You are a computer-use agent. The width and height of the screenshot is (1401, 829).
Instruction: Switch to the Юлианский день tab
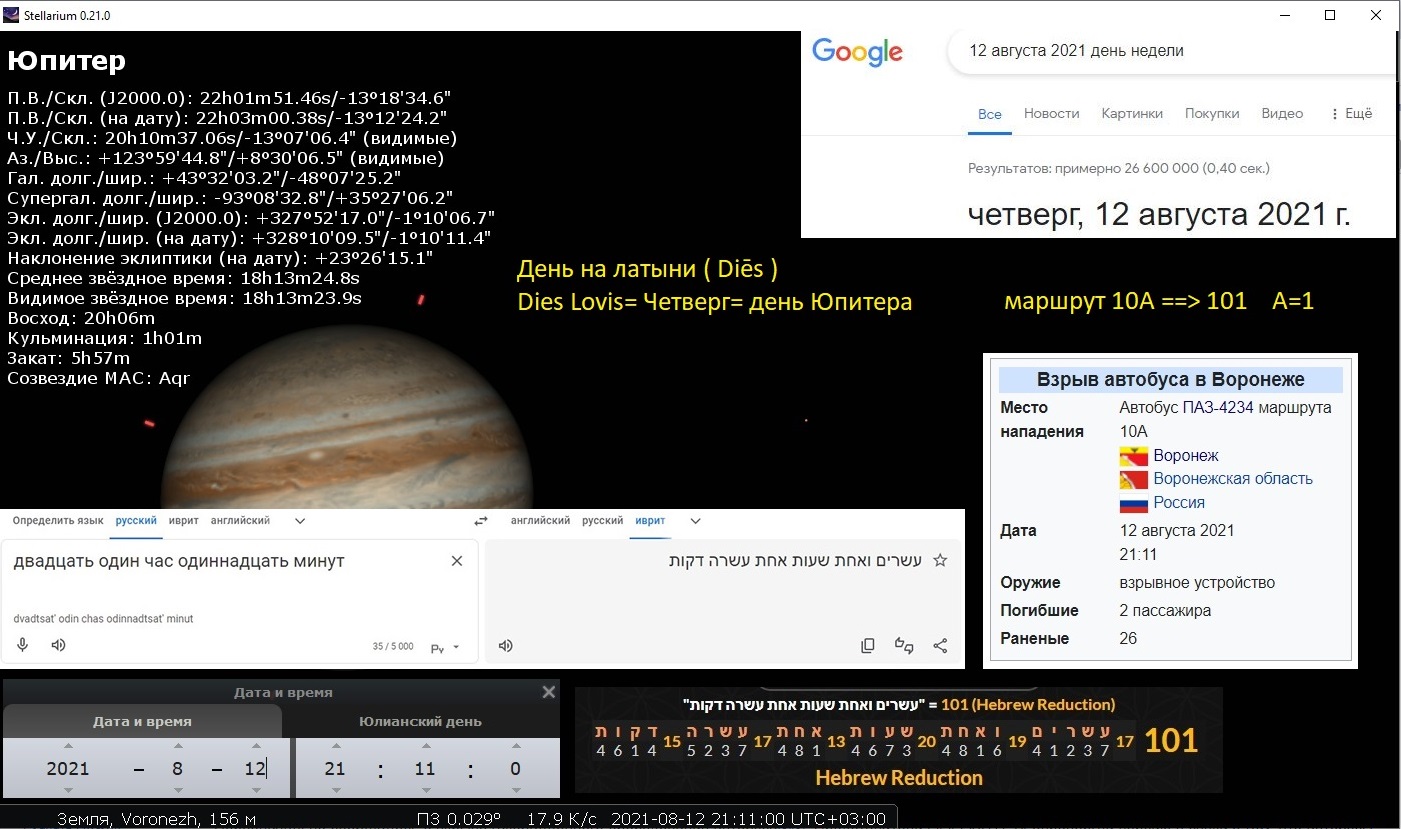pyautogui.click(x=420, y=721)
